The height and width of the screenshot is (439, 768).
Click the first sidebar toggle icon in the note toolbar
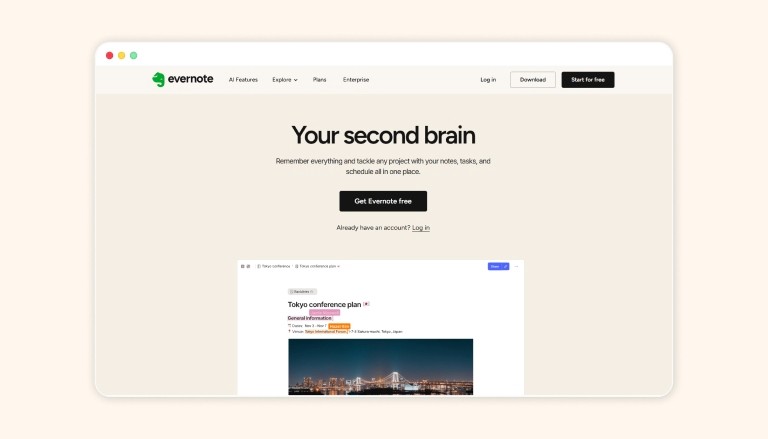tap(242, 267)
